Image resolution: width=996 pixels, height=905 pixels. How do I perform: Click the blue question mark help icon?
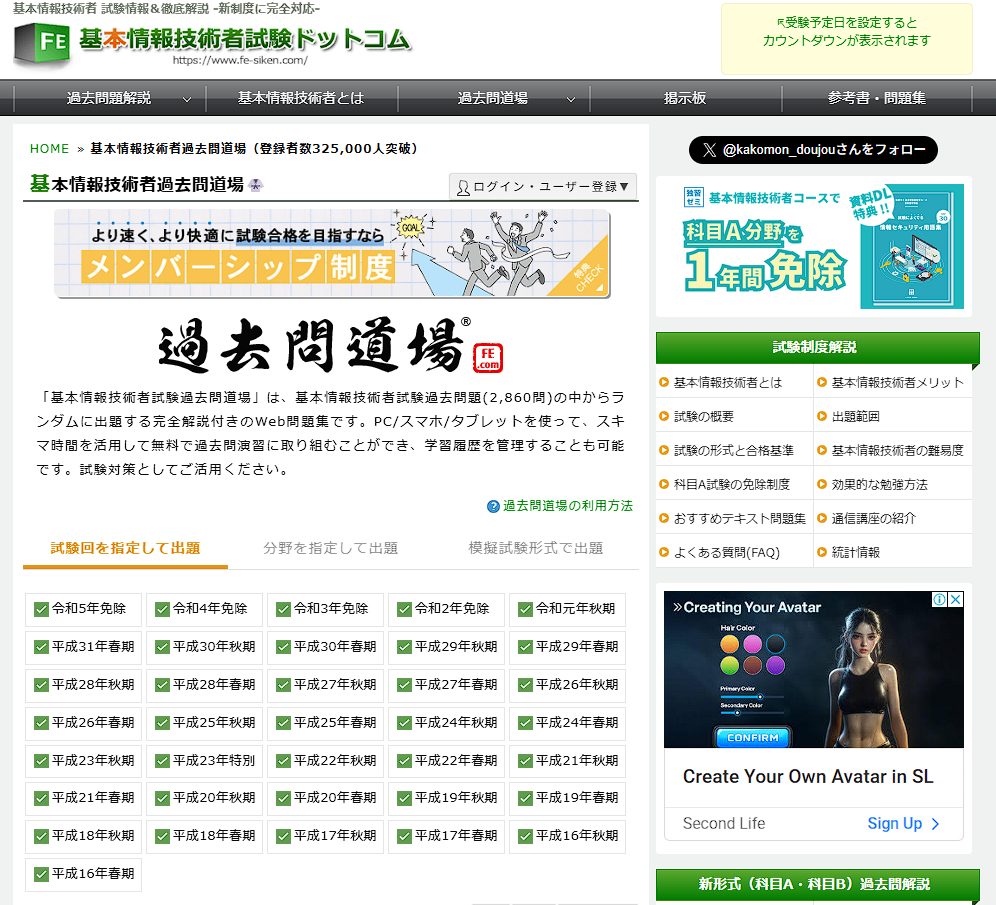tap(493, 506)
